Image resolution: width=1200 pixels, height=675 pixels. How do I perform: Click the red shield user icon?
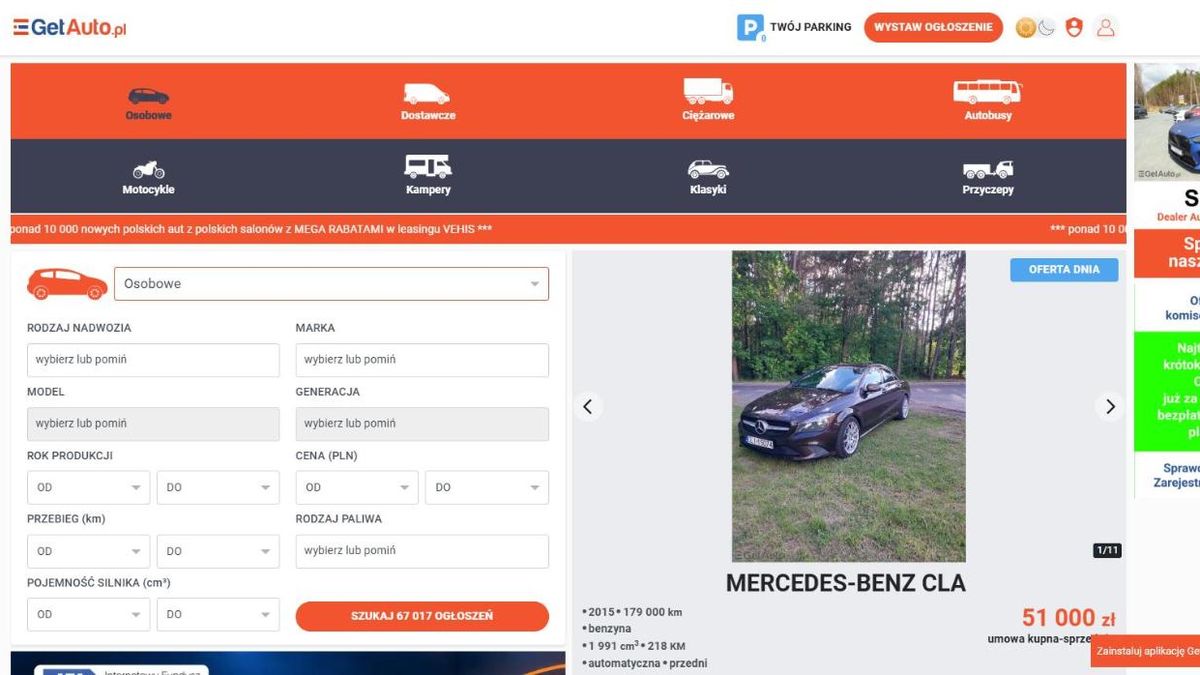click(1074, 28)
